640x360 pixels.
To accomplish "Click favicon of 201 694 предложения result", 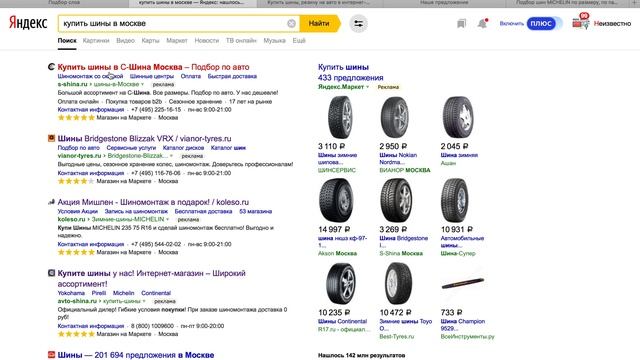I will pyautogui.click(x=51, y=355).
